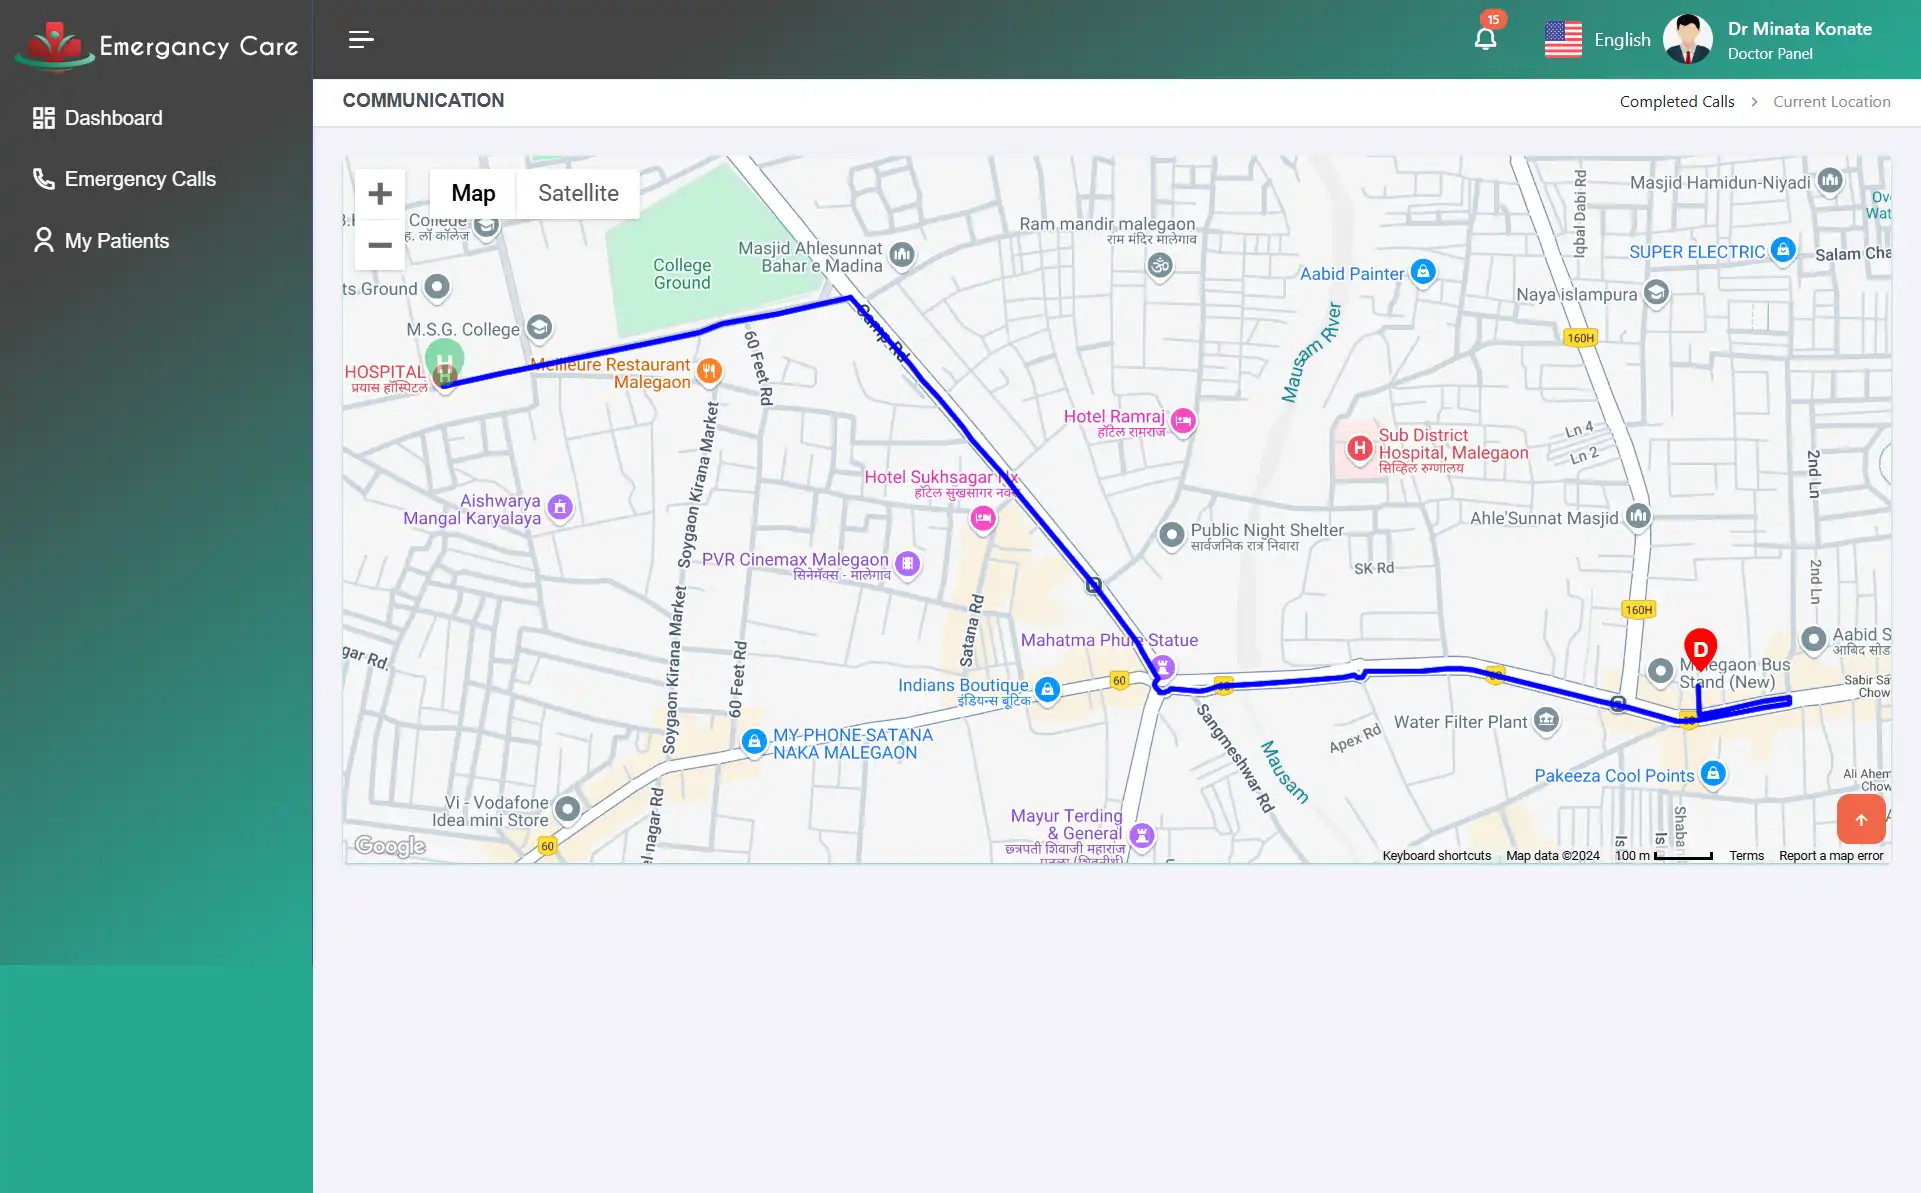Go to Dashboard in sidebar
This screenshot has height=1193, width=1921.
[x=113, y=118]
